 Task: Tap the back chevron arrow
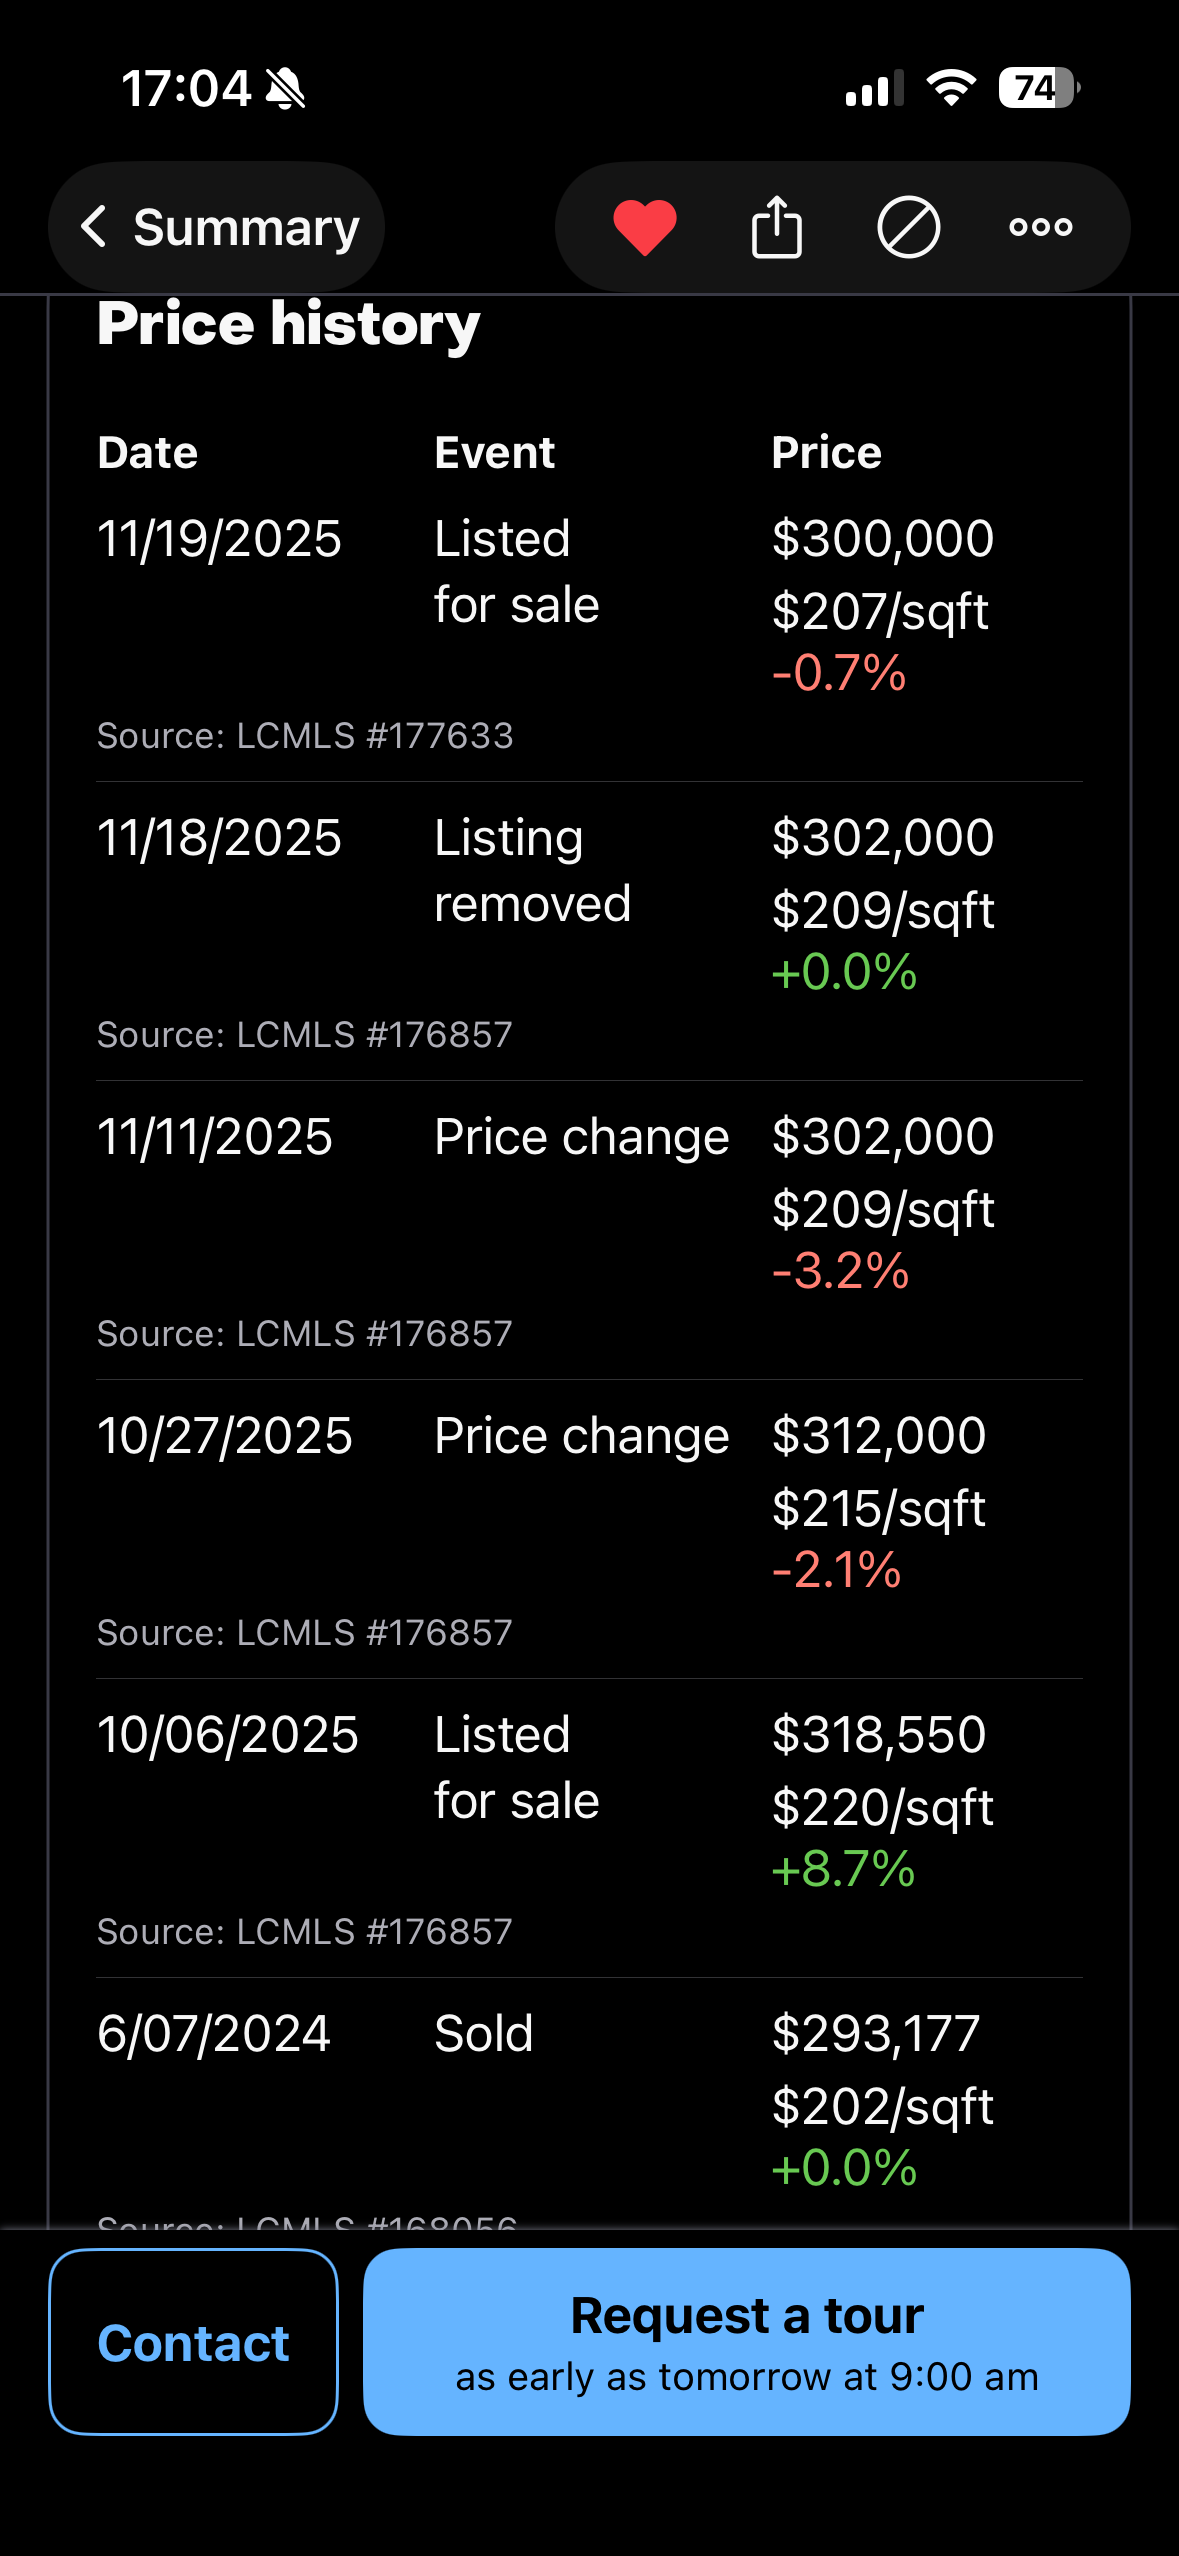(94, 227)
